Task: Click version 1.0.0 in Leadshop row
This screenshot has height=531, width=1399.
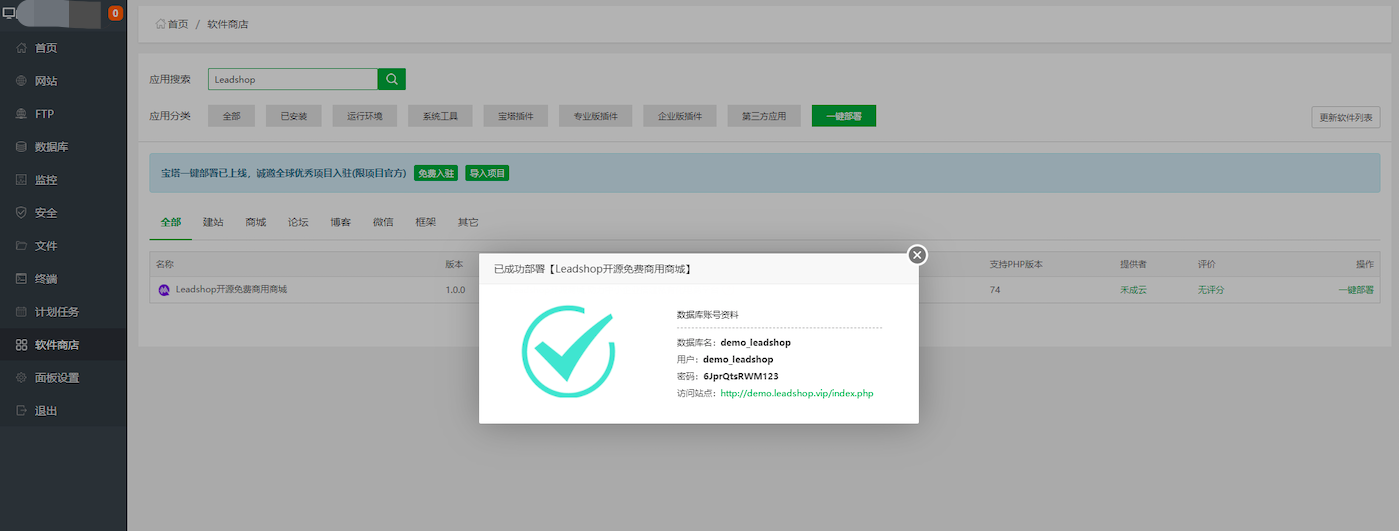Action: pyautogui.click(x=455, y=290)
